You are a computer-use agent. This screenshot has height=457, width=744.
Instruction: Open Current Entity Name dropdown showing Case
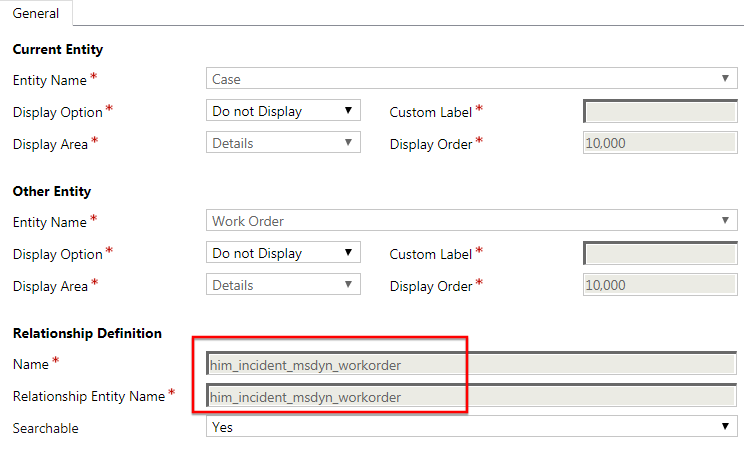pyautogui.click(x=472, y=78)
